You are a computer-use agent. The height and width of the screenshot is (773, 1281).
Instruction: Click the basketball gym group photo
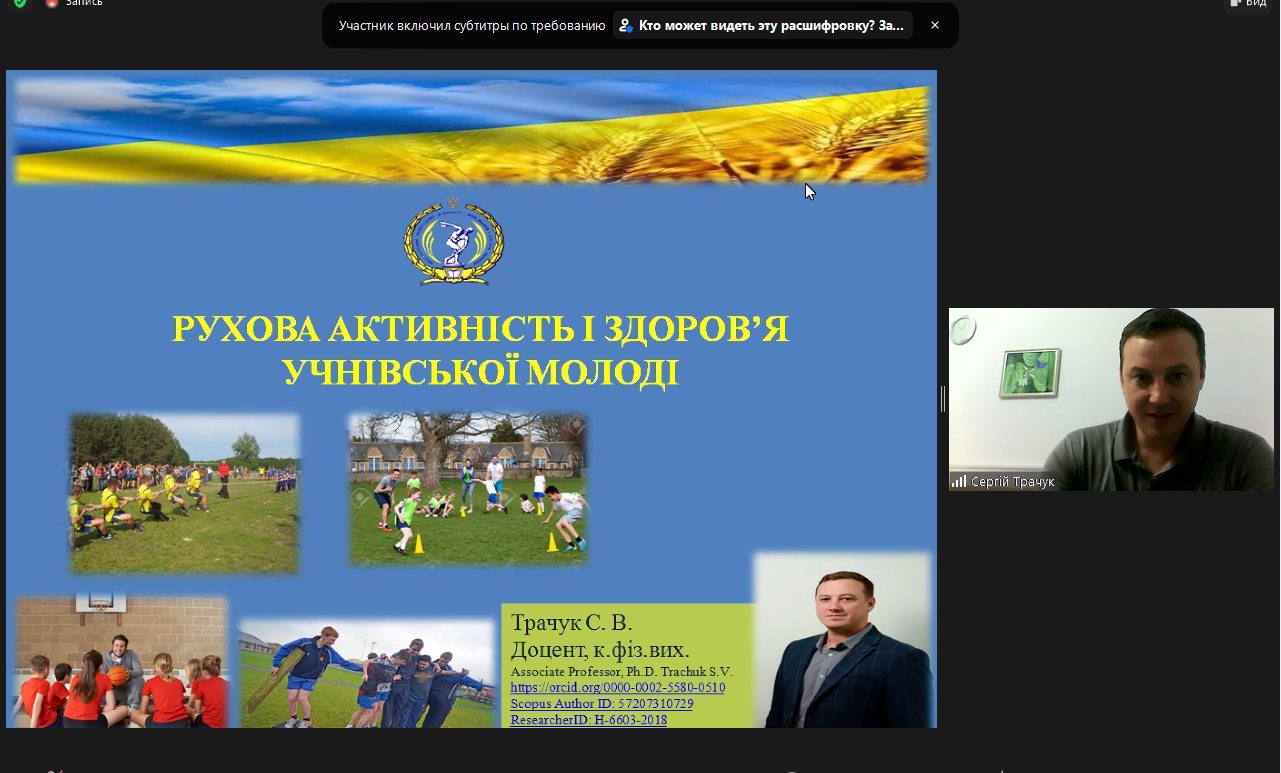tap(120, 660)
